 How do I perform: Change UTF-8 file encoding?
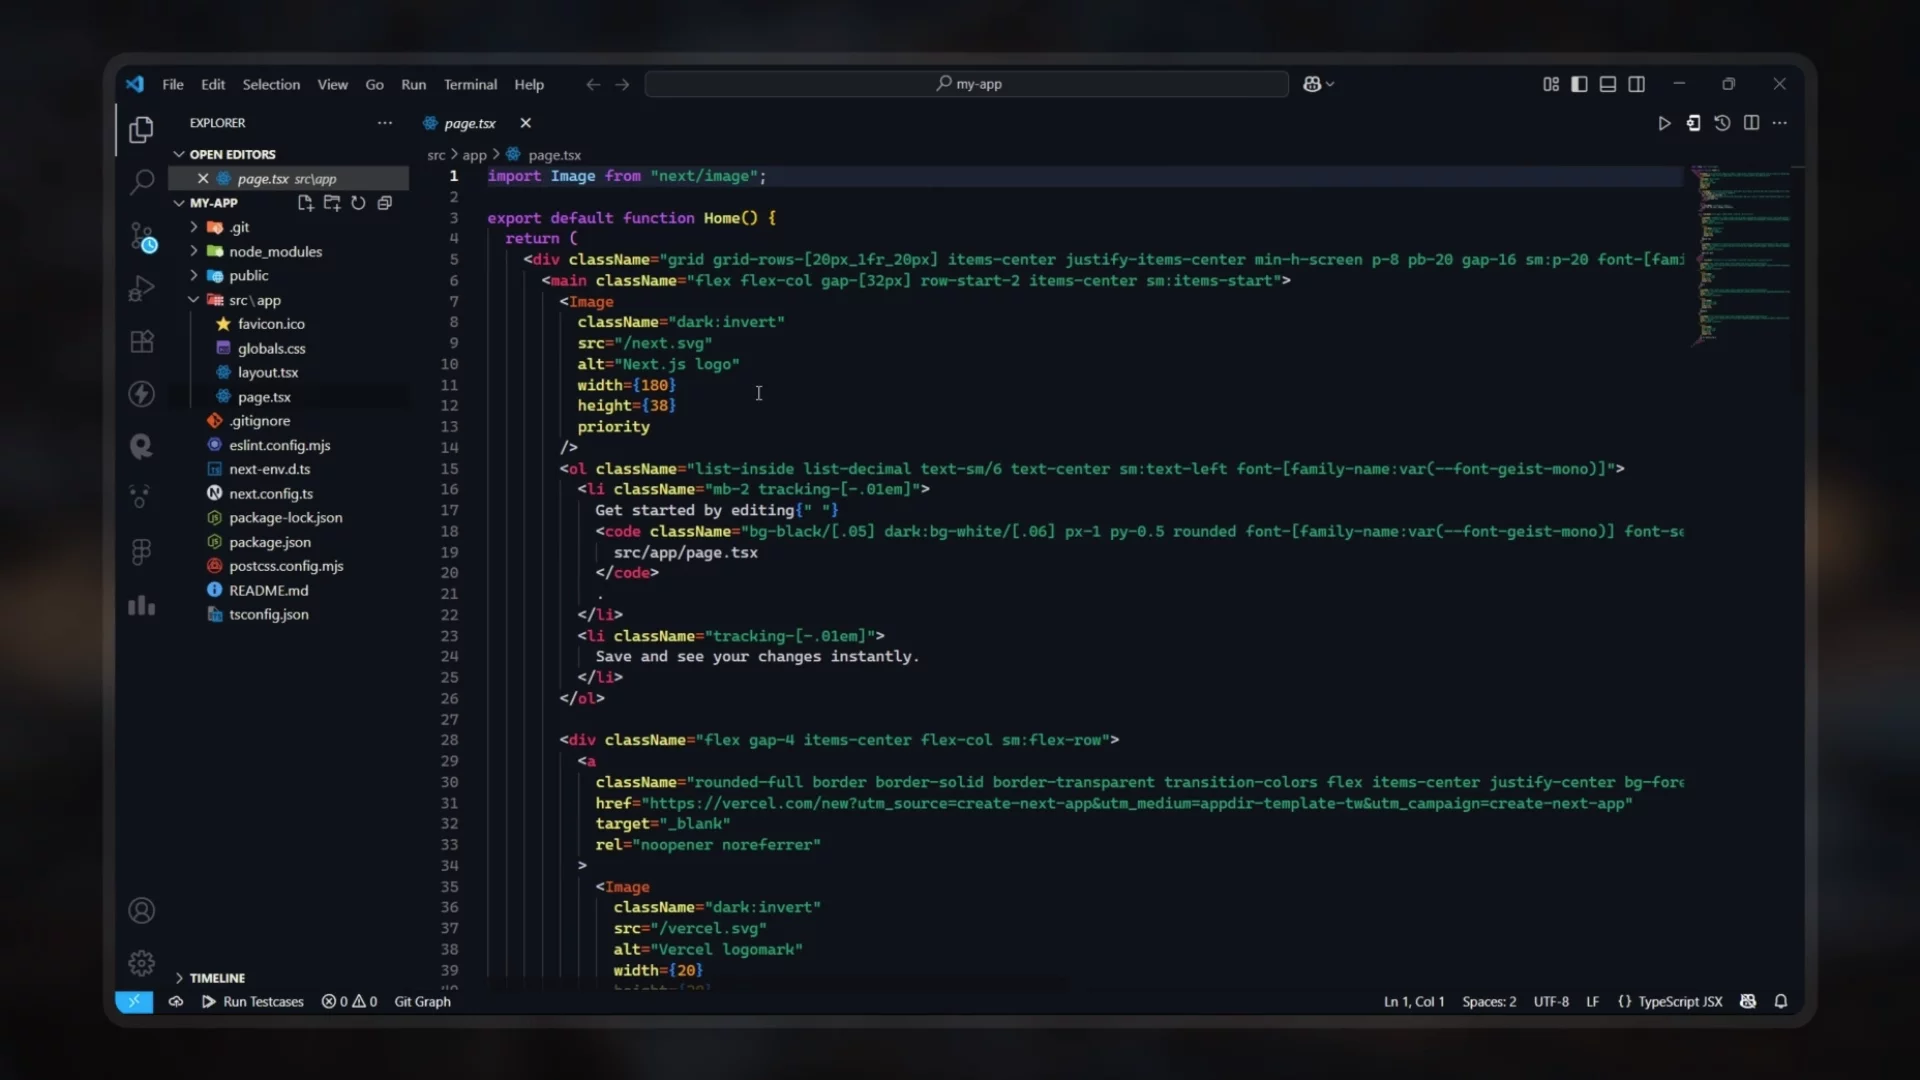1551,1001
